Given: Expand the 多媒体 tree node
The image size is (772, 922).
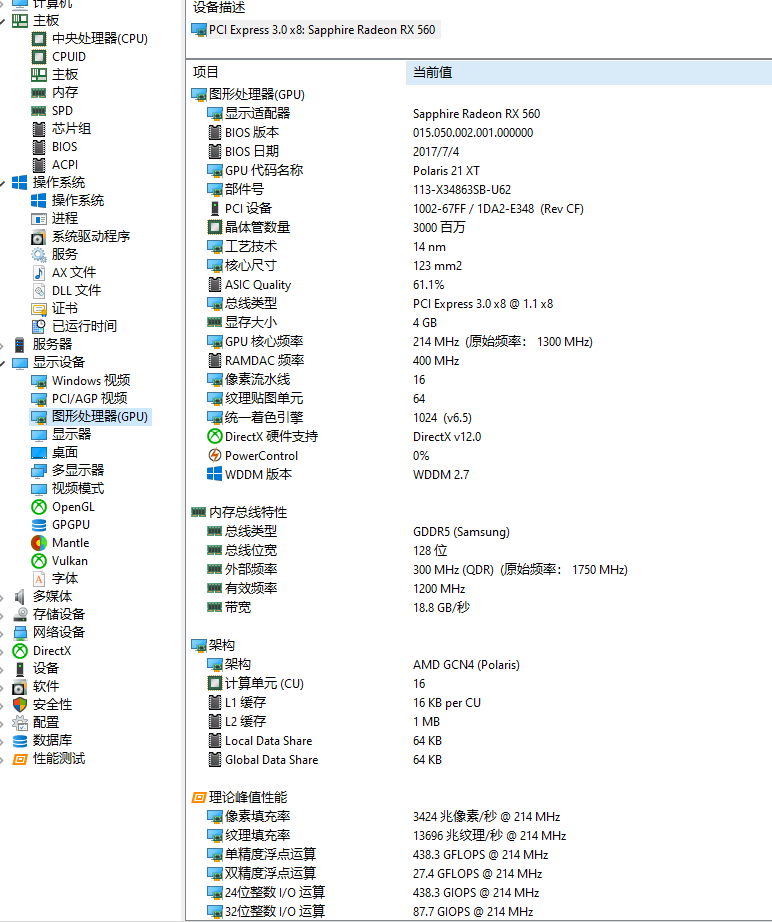Looking at the screenshot, I should point(4,596).
